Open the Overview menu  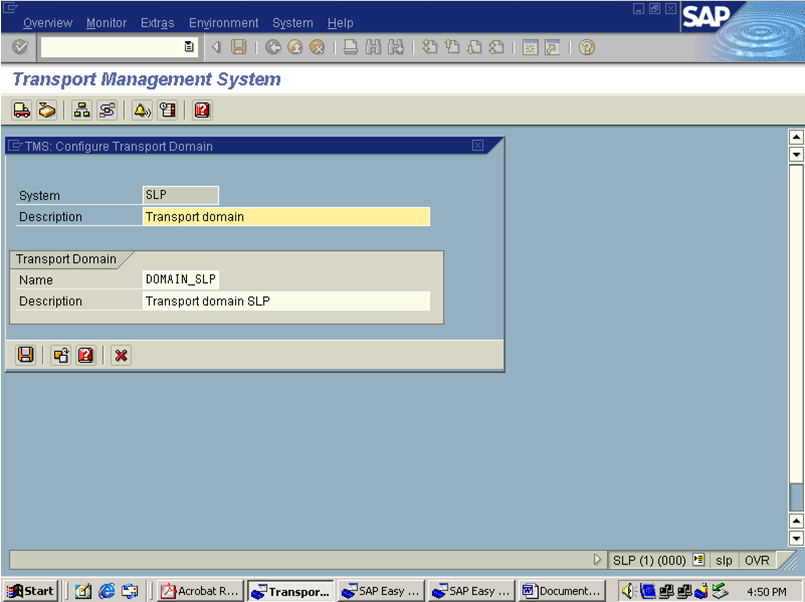pos(47,22)
